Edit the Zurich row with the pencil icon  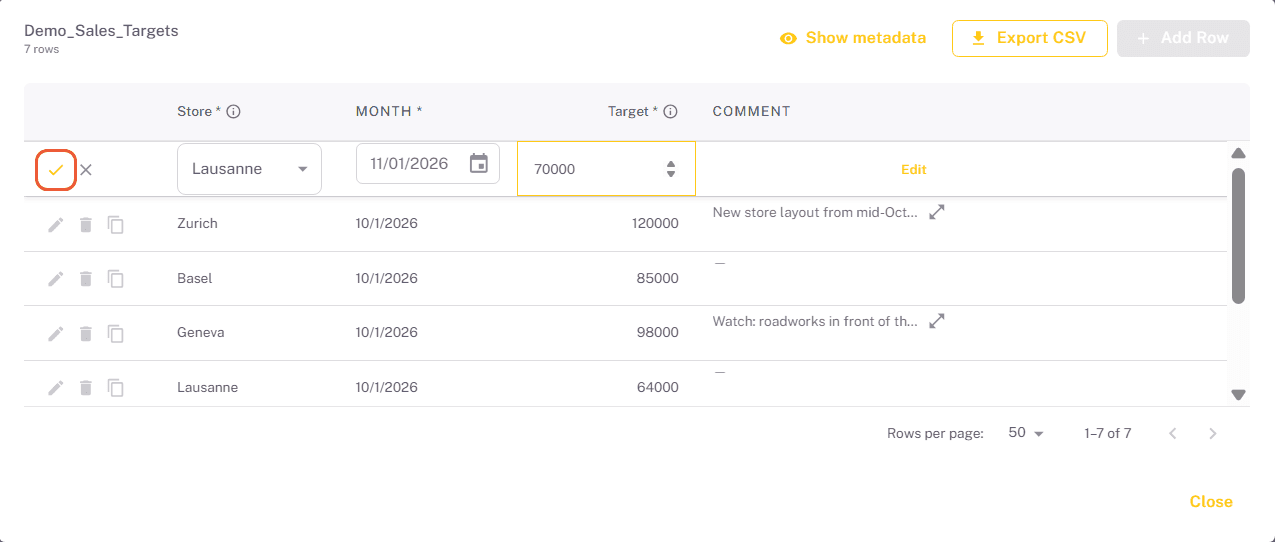(x=56, y=224)
